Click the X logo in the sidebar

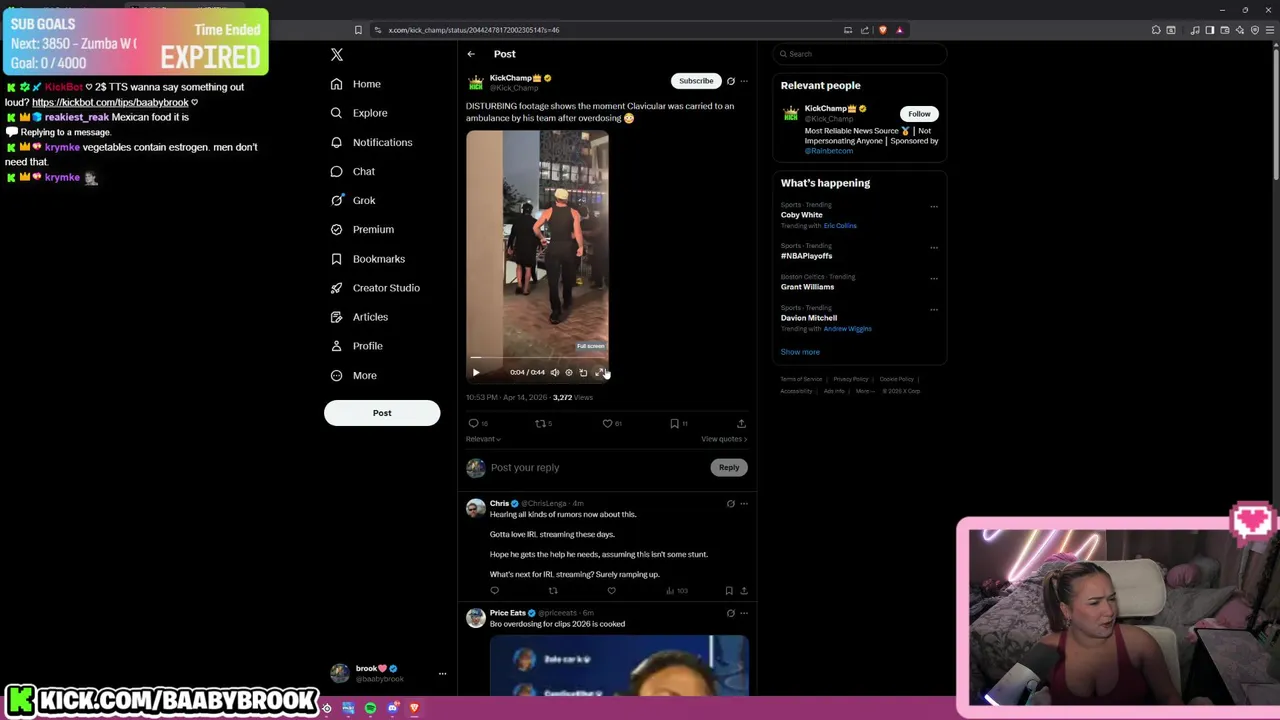coord(337,55)
